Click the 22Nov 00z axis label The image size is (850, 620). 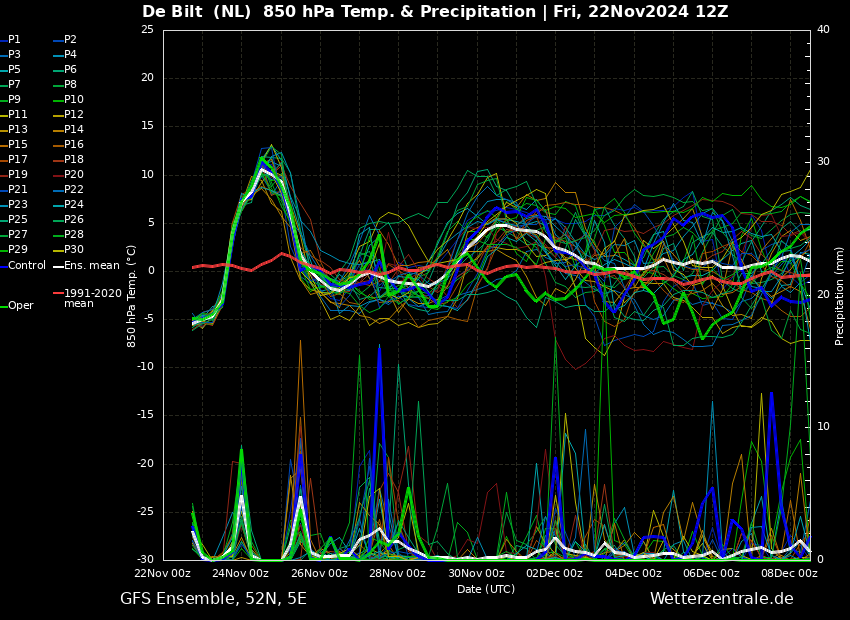click(x=163, y=573)
